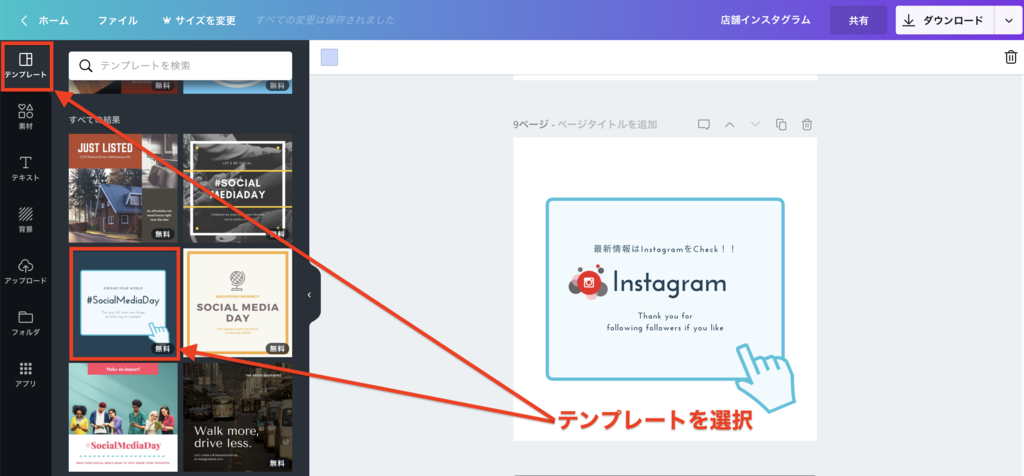This screenshot has height=476, width=1024.
Task: Select the Instagram heading text on canvas
Action: (x=669, y=283)
